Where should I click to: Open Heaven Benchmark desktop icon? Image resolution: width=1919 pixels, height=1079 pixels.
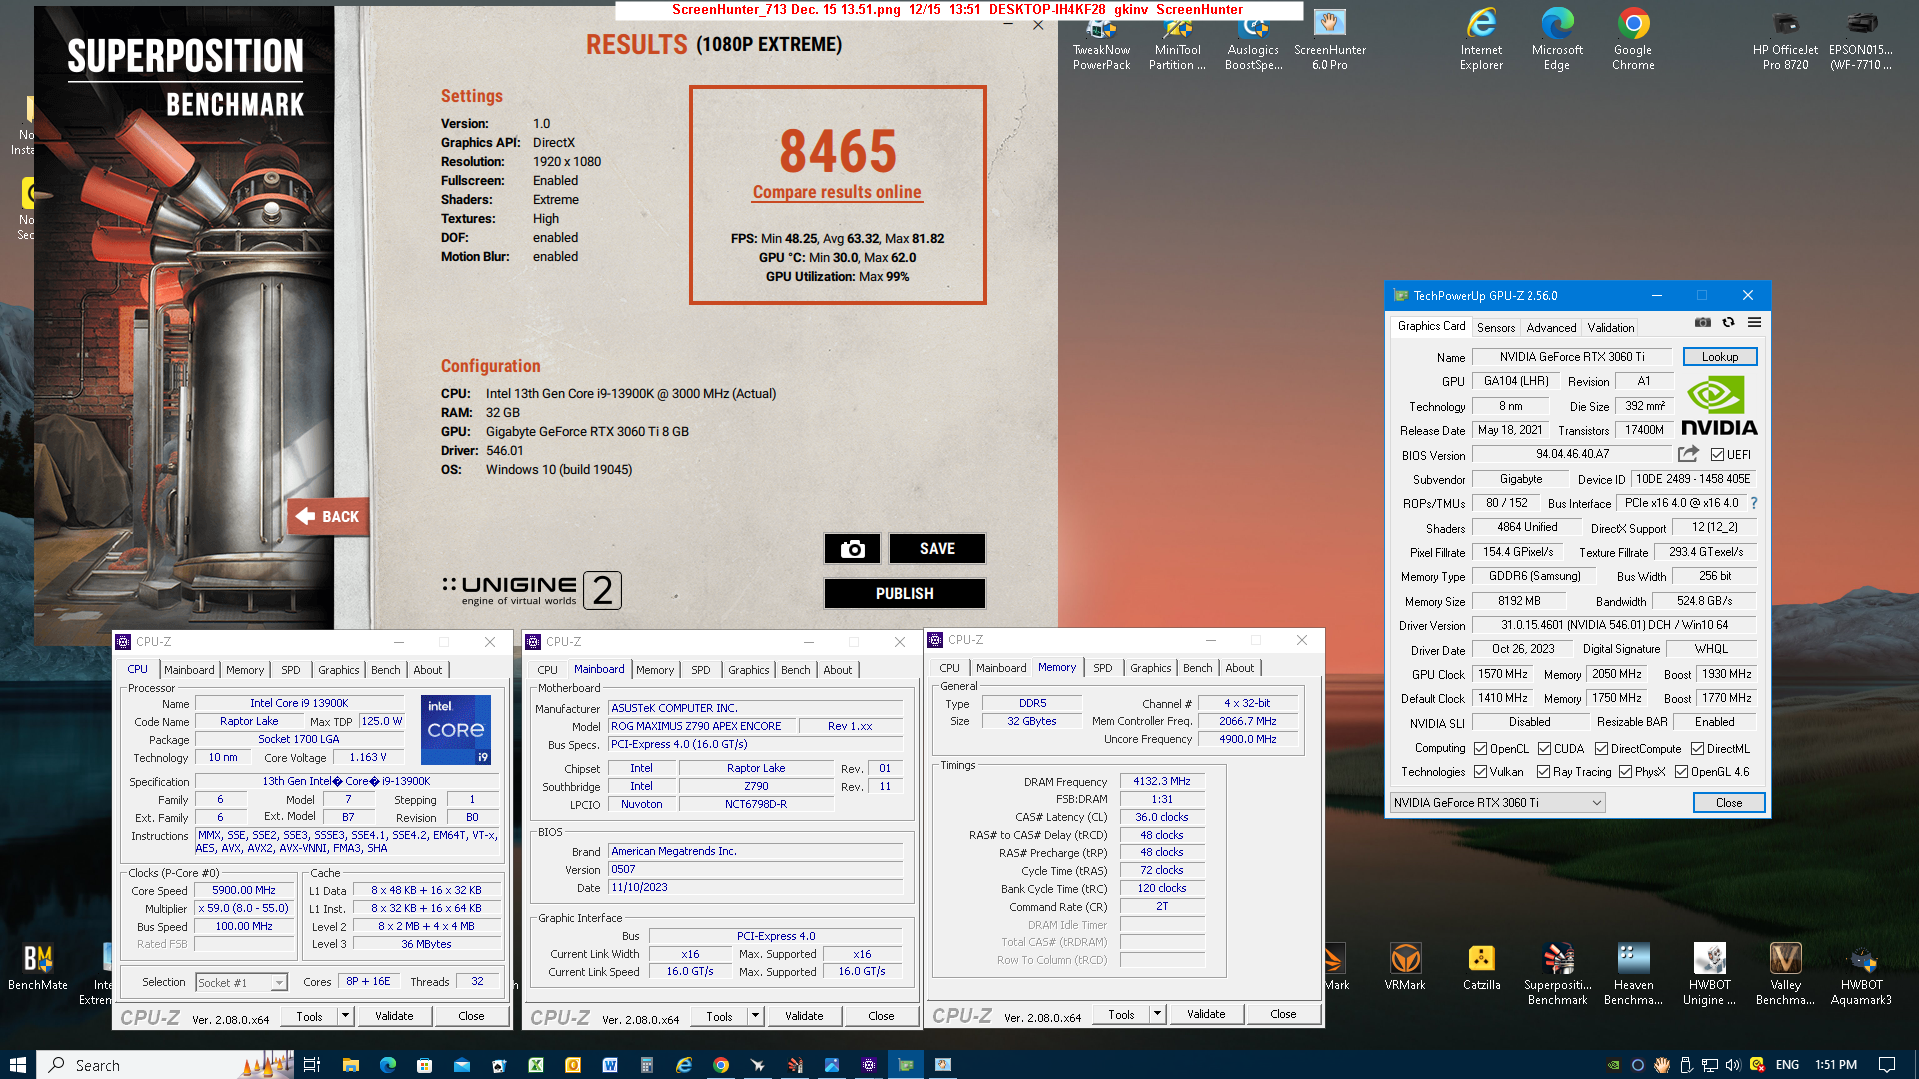pos(1633,973)
